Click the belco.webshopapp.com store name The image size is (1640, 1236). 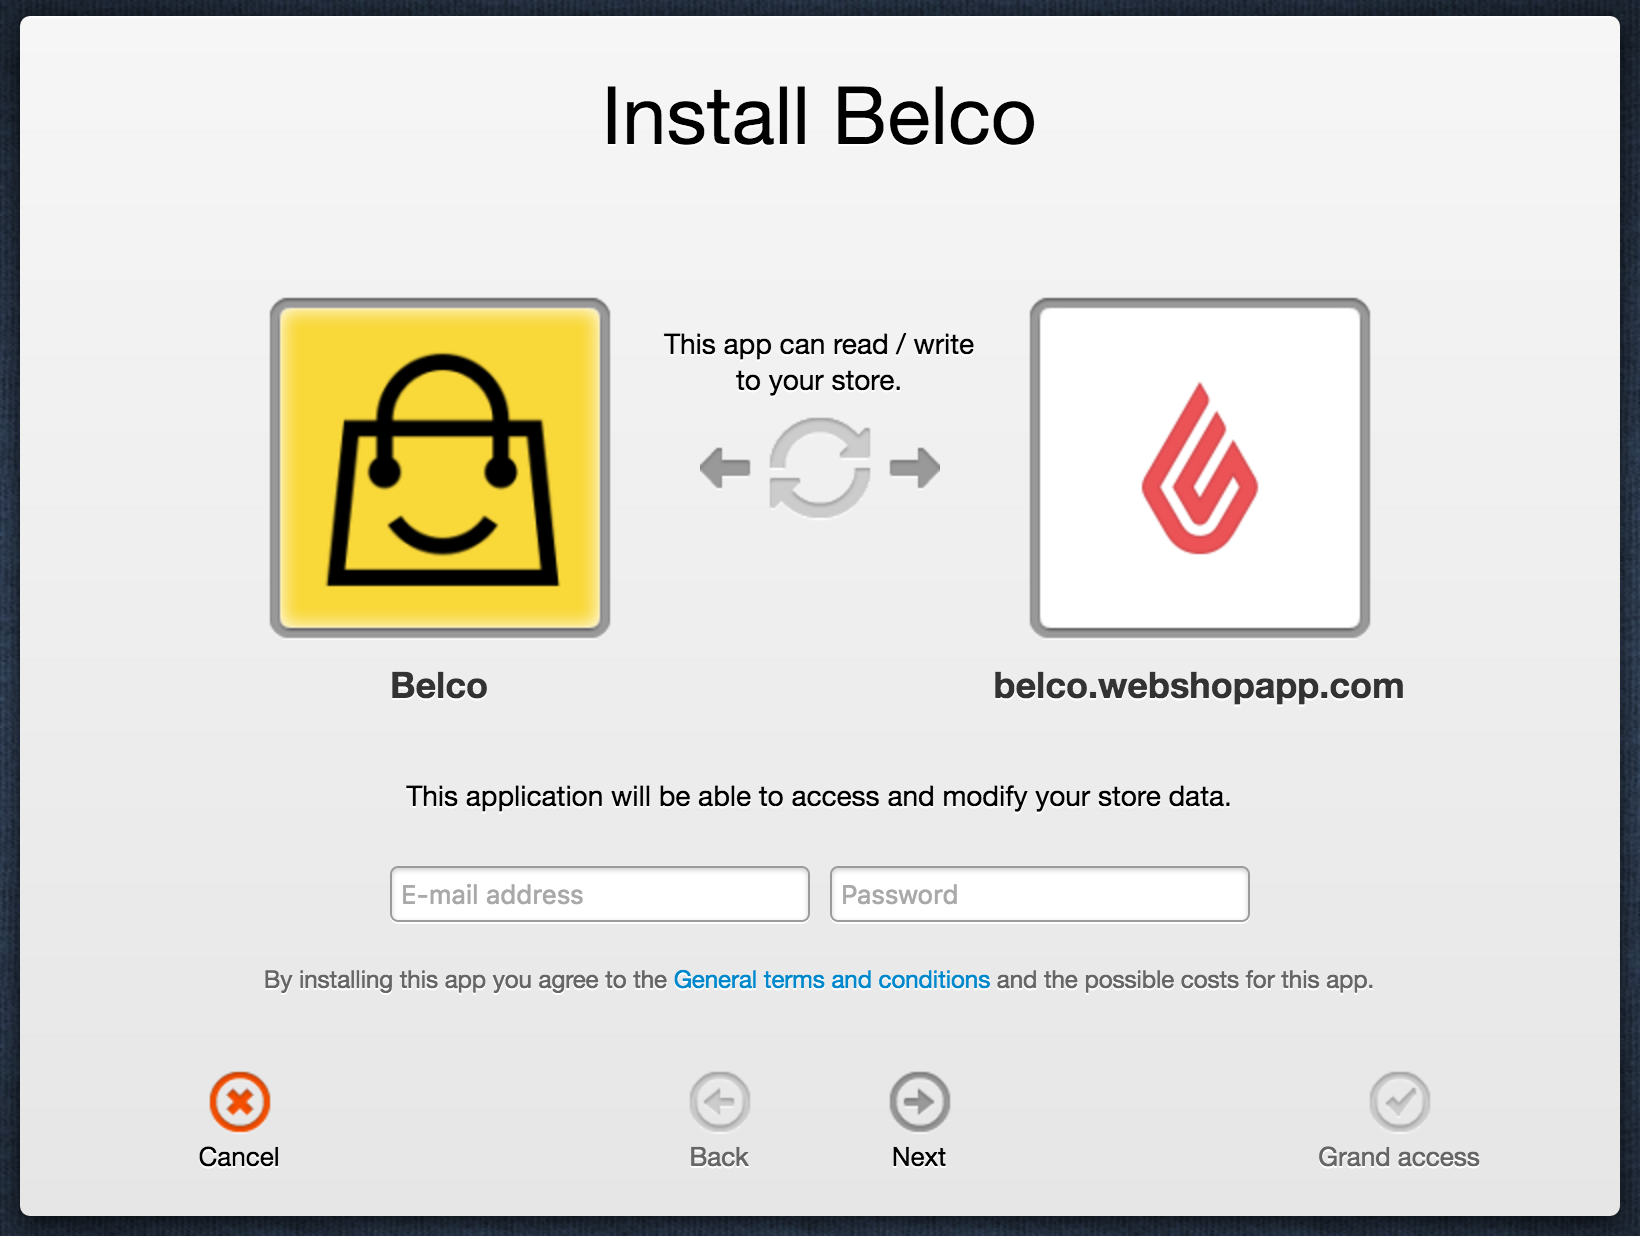1199,686
